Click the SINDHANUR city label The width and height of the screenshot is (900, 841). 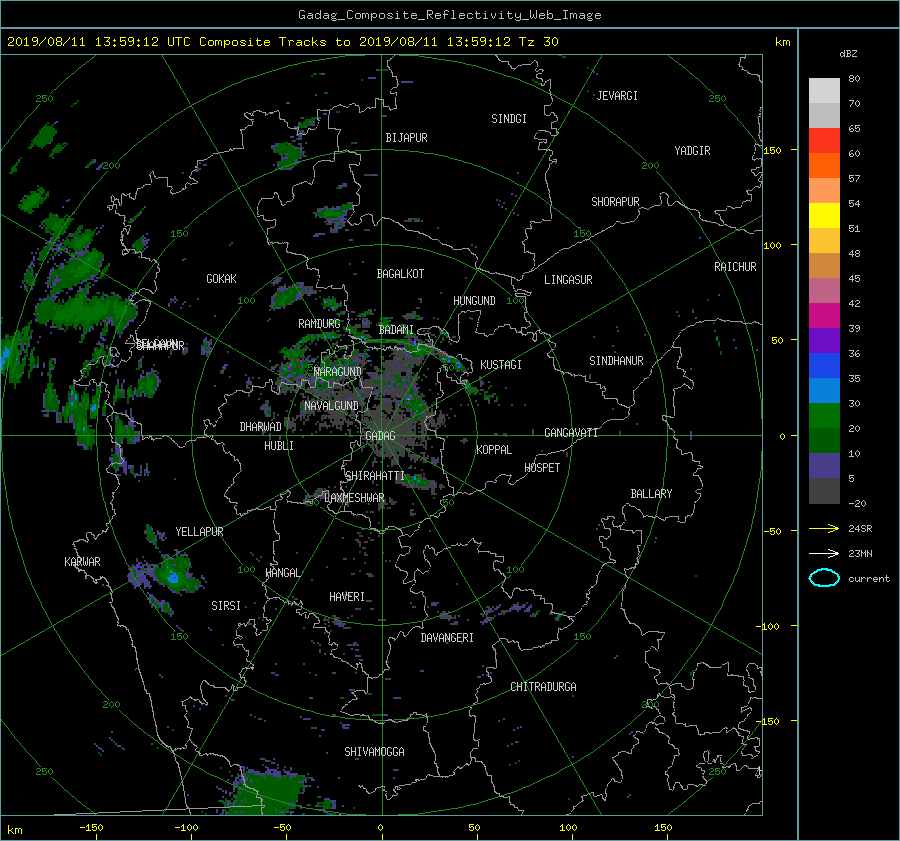point(616,361)
